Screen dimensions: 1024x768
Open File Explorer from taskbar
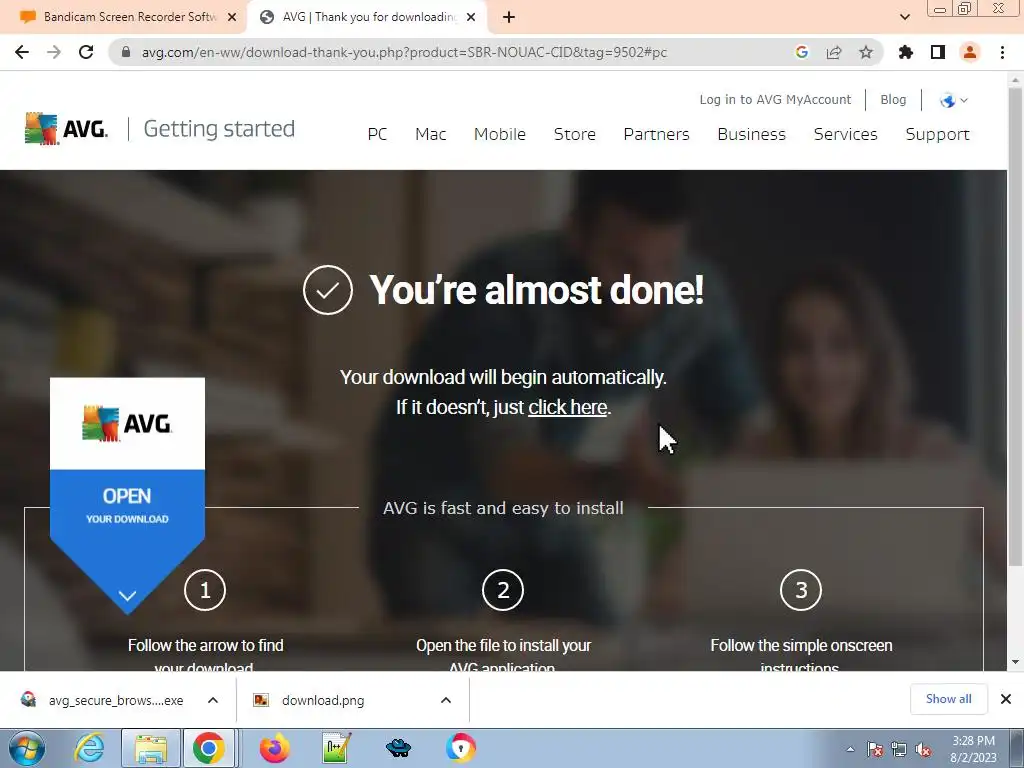pos(151,748)
